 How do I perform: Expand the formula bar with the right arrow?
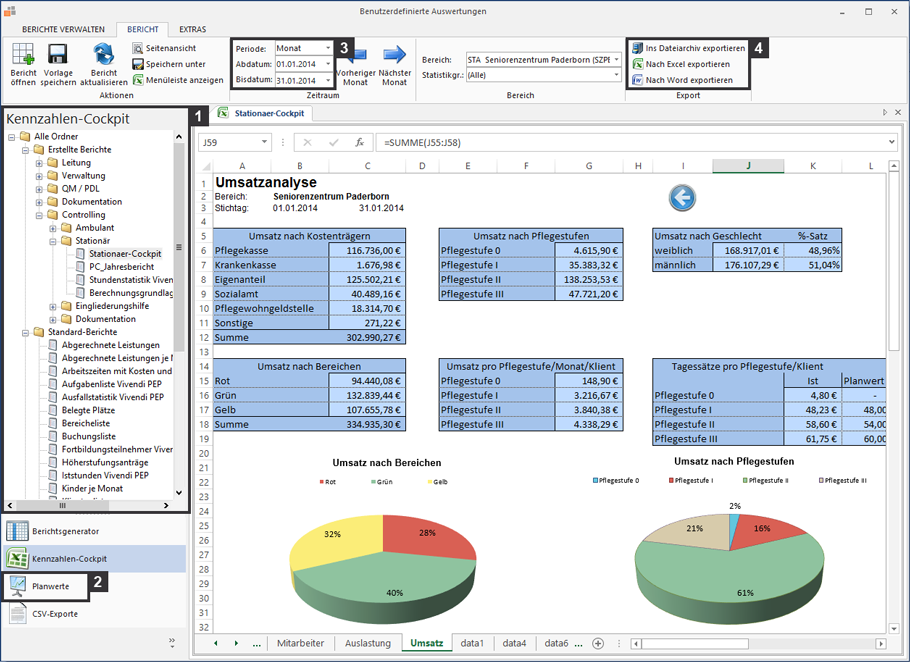pos(891,142)
